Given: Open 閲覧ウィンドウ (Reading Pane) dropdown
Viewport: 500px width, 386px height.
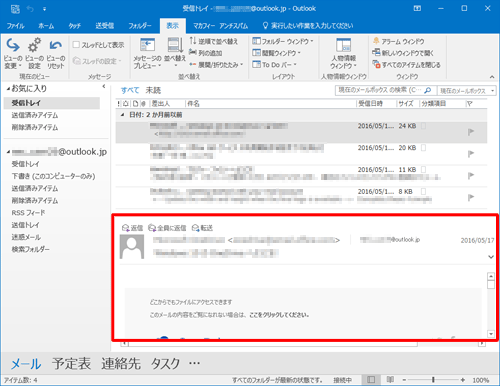Looking at the screenshot, I should 276,53.
